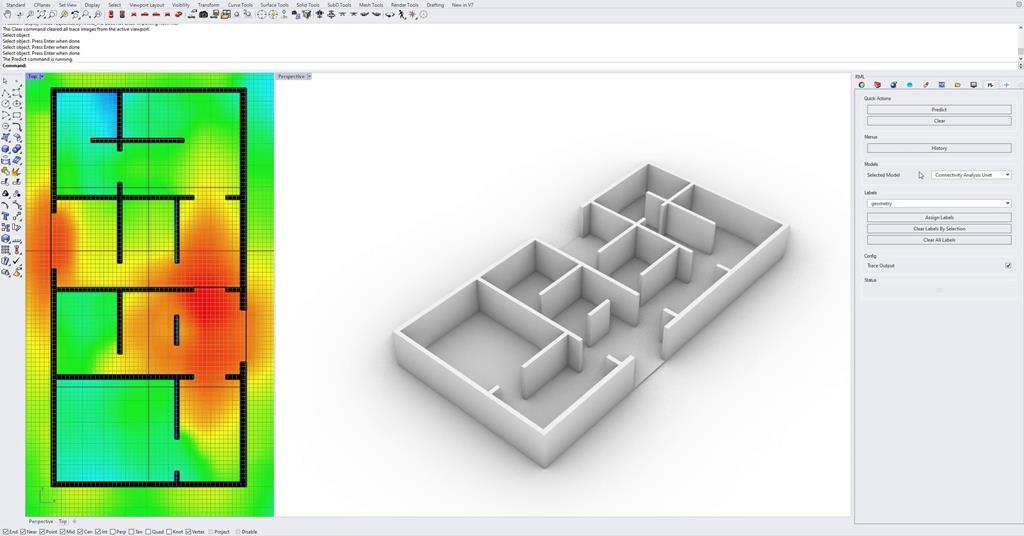Select the Pan view hand icon

point(6,14)
